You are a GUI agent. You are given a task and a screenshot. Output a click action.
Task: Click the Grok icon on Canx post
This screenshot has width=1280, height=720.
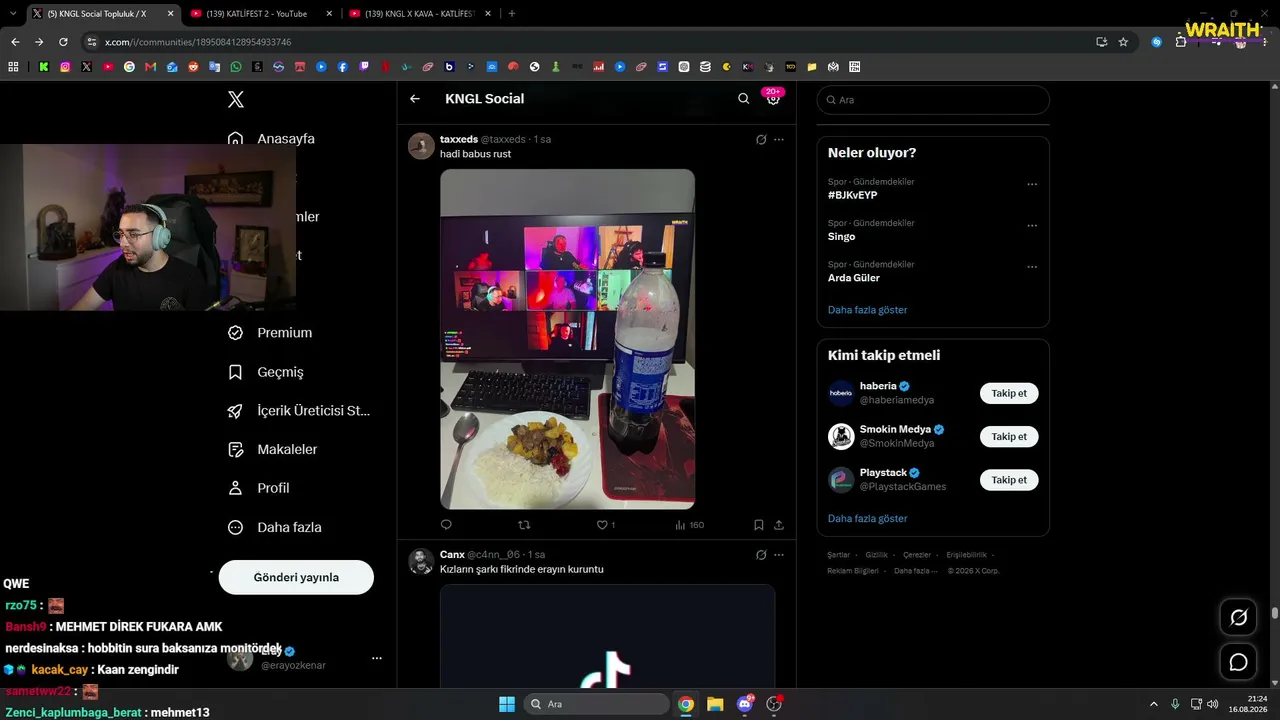point(761,555)
